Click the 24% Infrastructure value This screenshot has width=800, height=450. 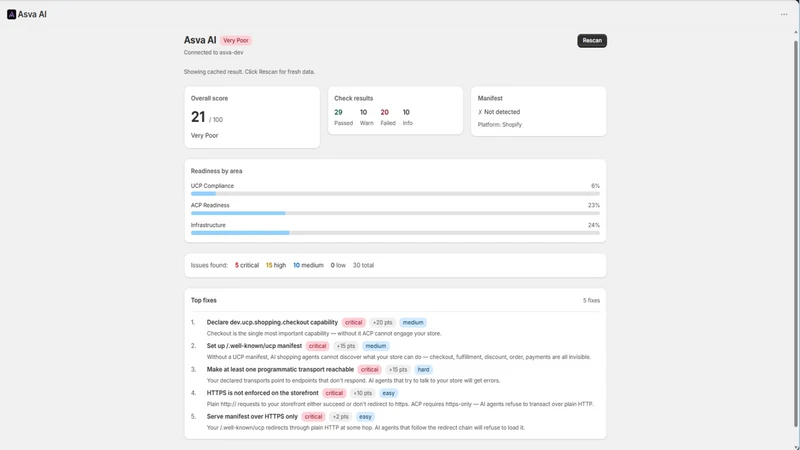(593, 225)
